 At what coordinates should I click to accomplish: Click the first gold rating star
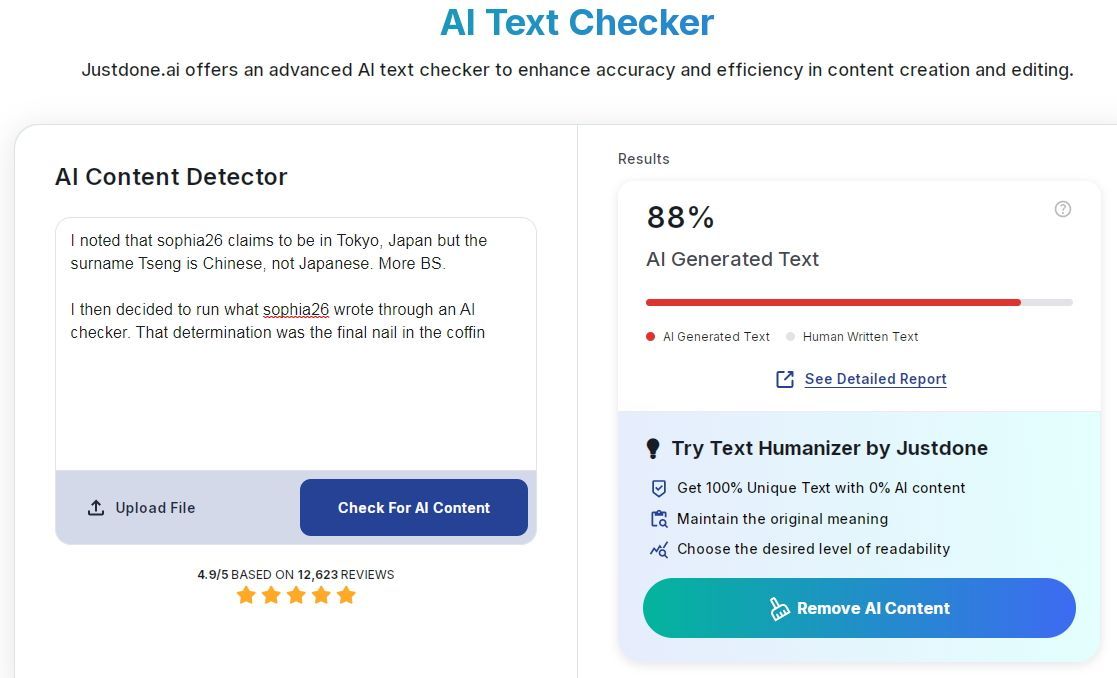coord(246,596)
